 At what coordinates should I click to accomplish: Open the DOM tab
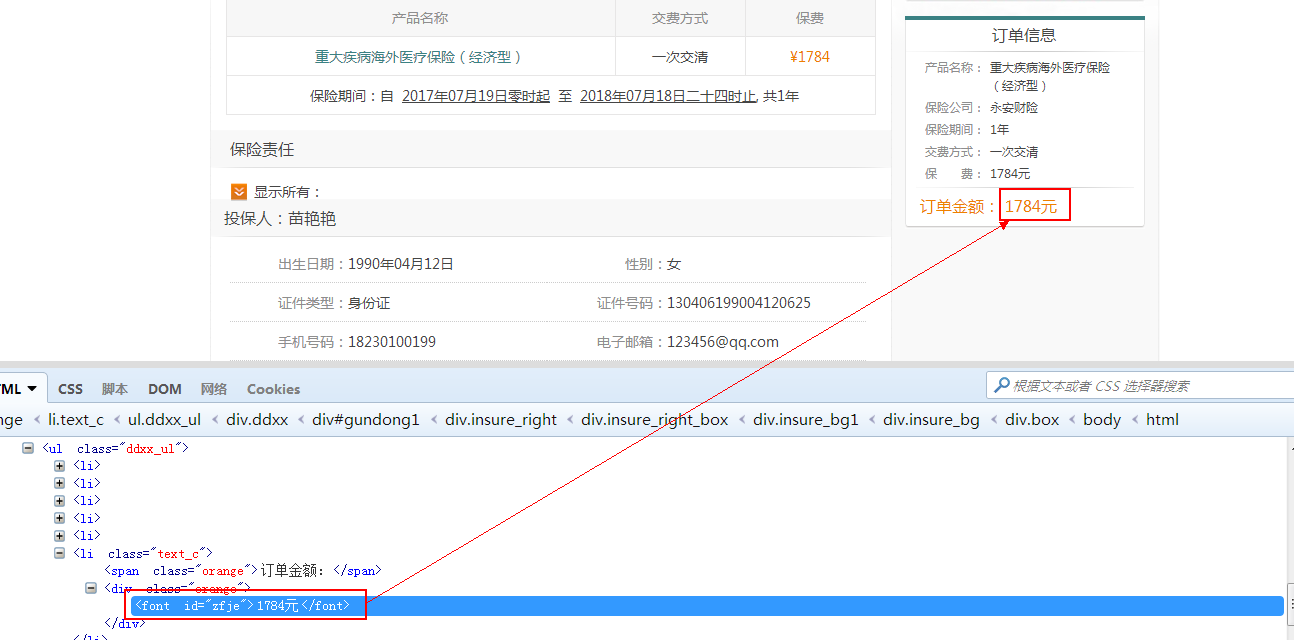coord(165,389)
